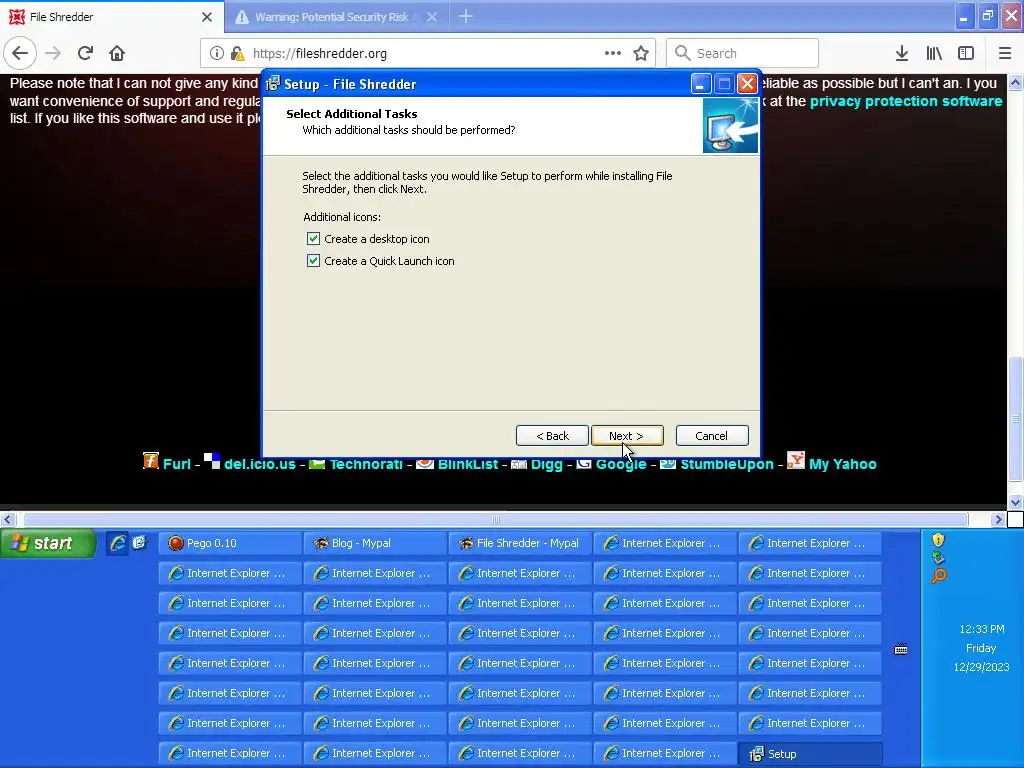Click horizontal scrollbar right arrow

pyautogui.click(x=997, y=520)
